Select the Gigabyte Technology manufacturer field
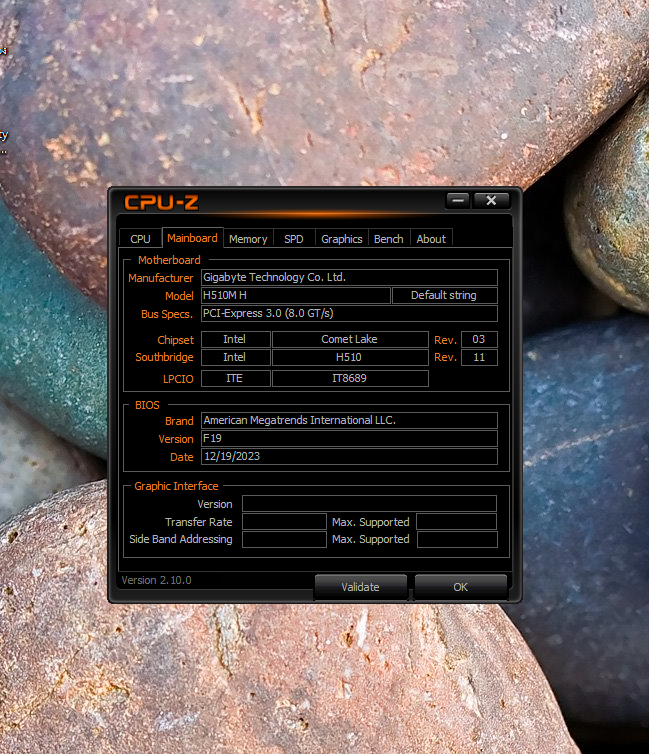This screenshot has width=649, height=754. (x=349, y=277)
